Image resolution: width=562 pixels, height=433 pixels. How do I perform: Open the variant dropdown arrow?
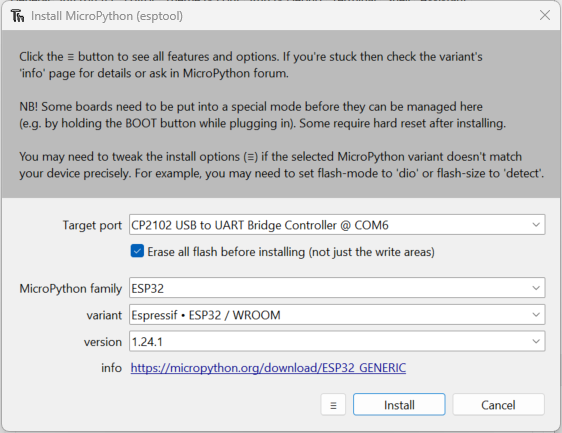coord(536,315)
